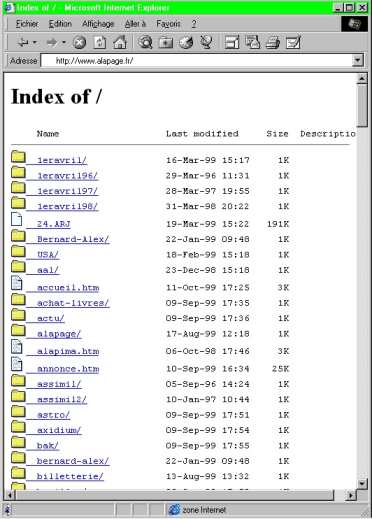Open the Back button history dropdown arrow
This screenshot has width=372, height=519.
(34, 43)
